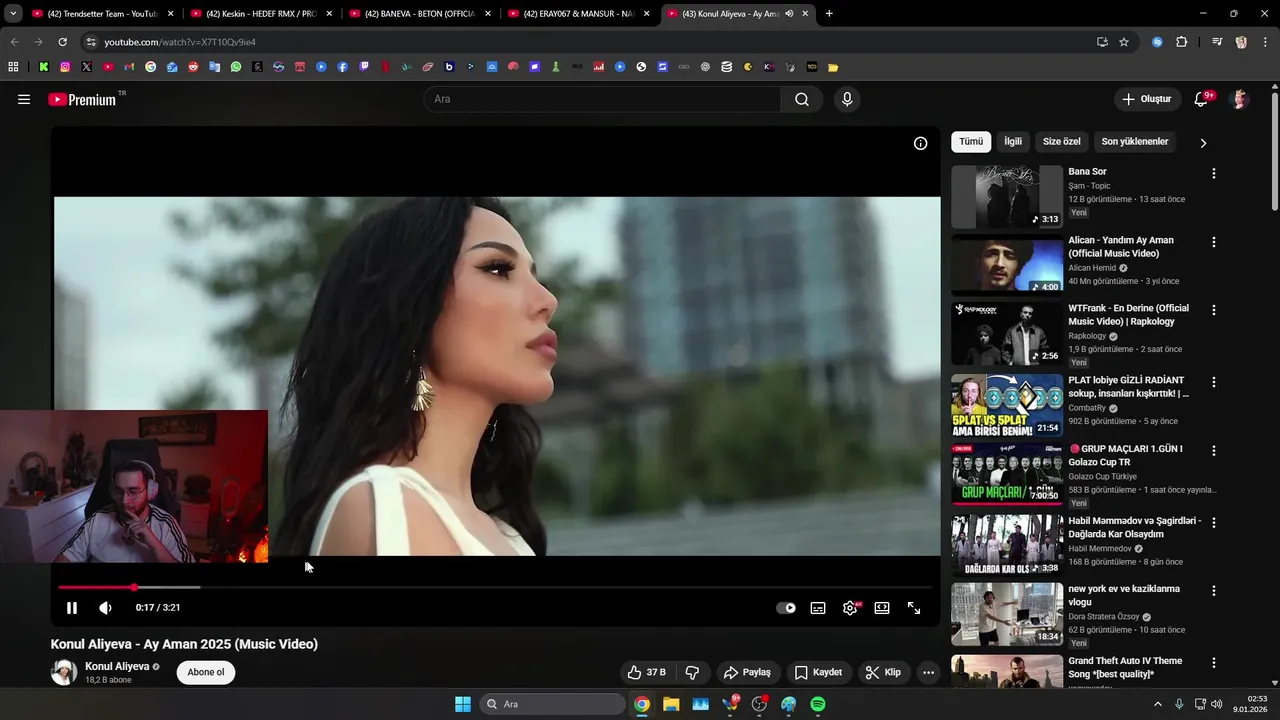
Task: Open options for Habil Məmmədov video
Action: 1214,522
